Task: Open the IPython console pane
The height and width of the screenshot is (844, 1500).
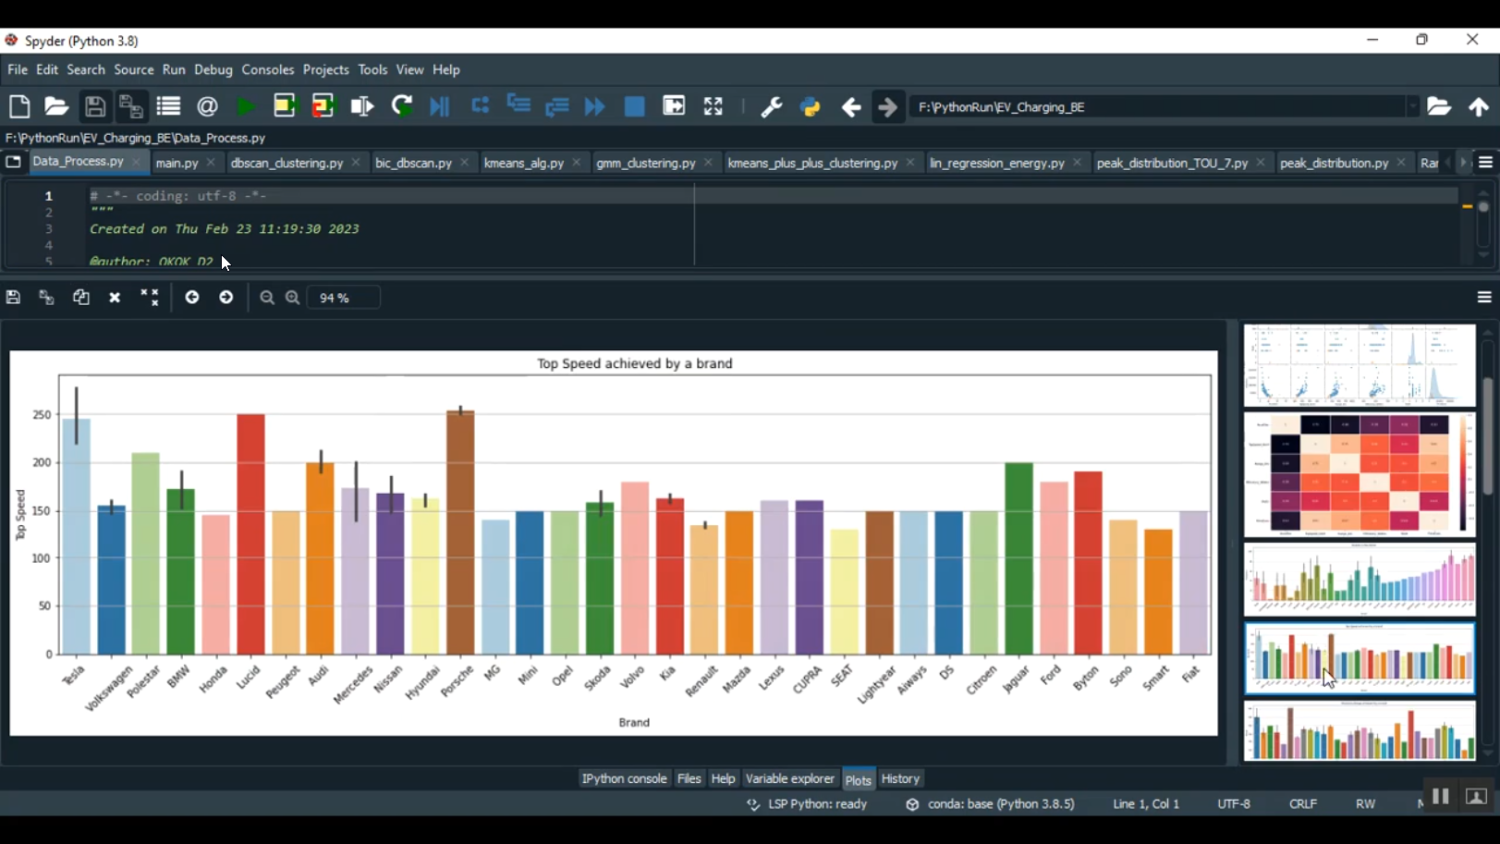Action: click(623, 778)
